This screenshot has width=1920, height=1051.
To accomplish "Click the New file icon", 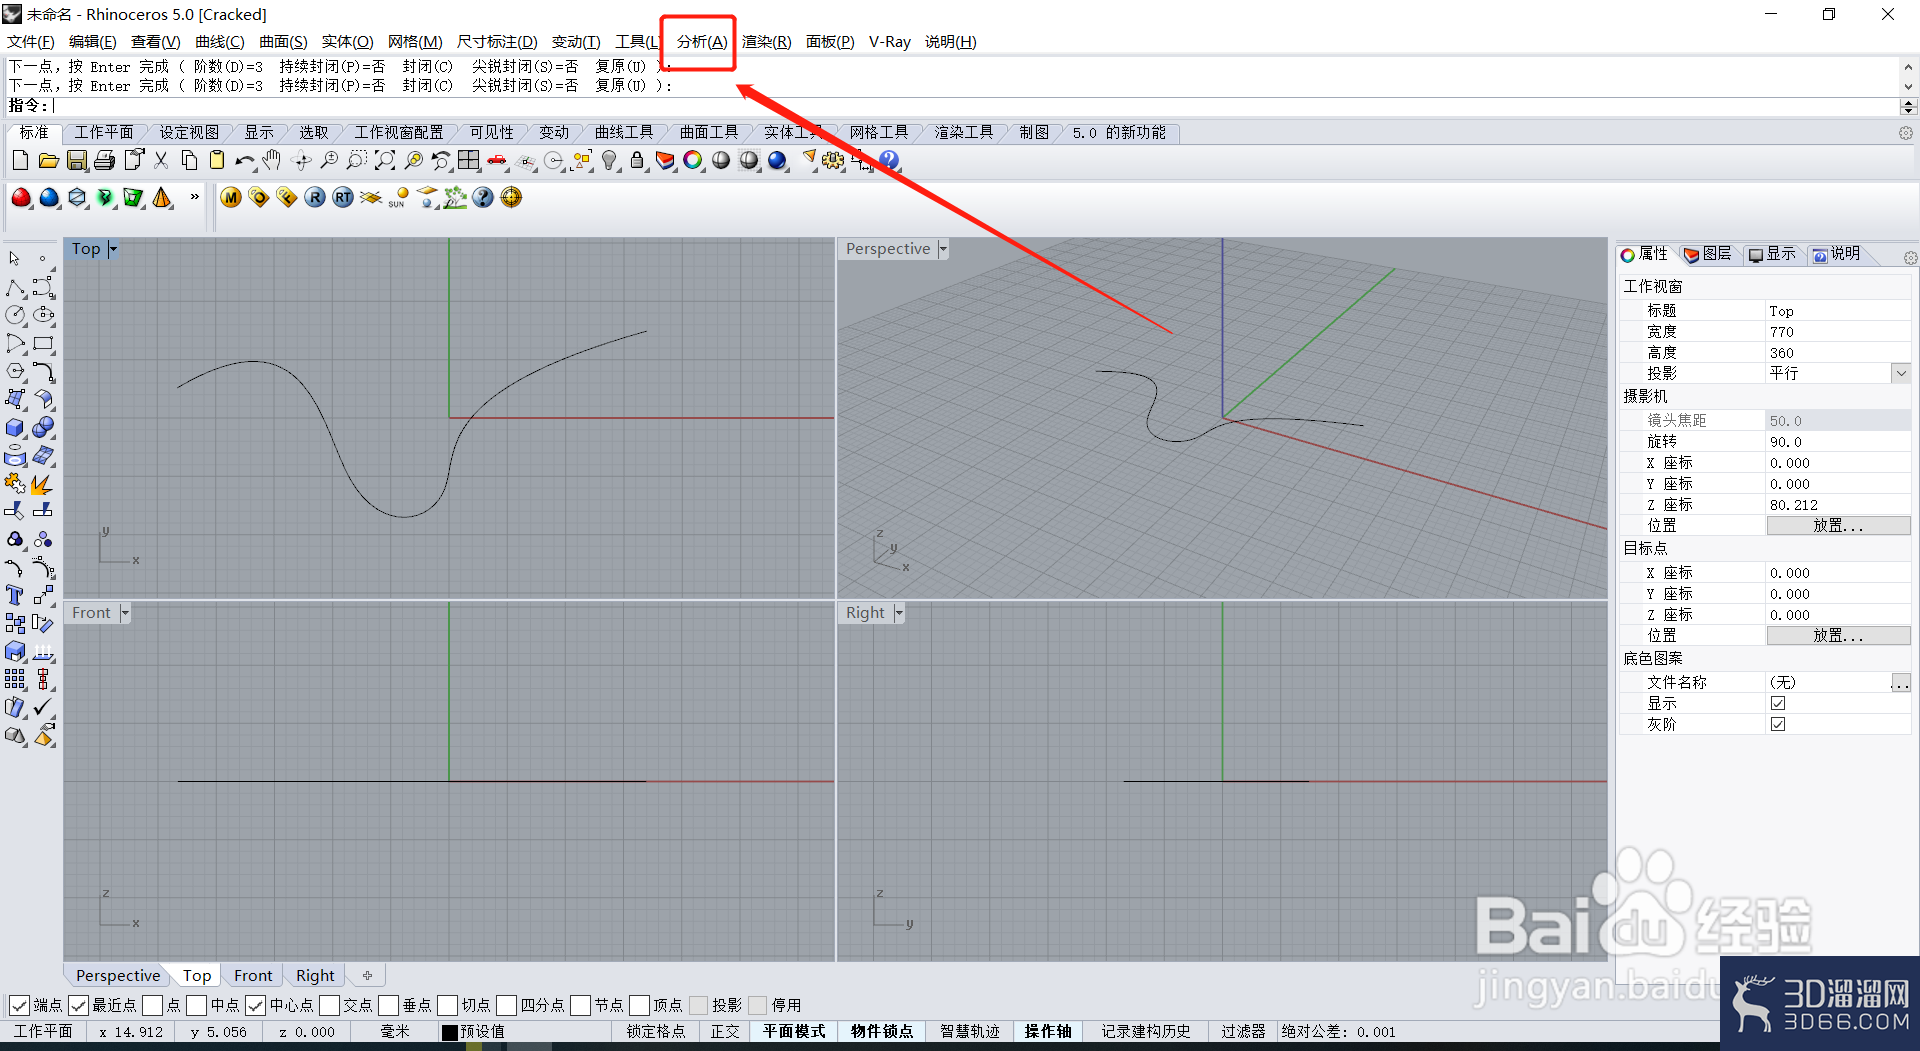I will point(20,160).
